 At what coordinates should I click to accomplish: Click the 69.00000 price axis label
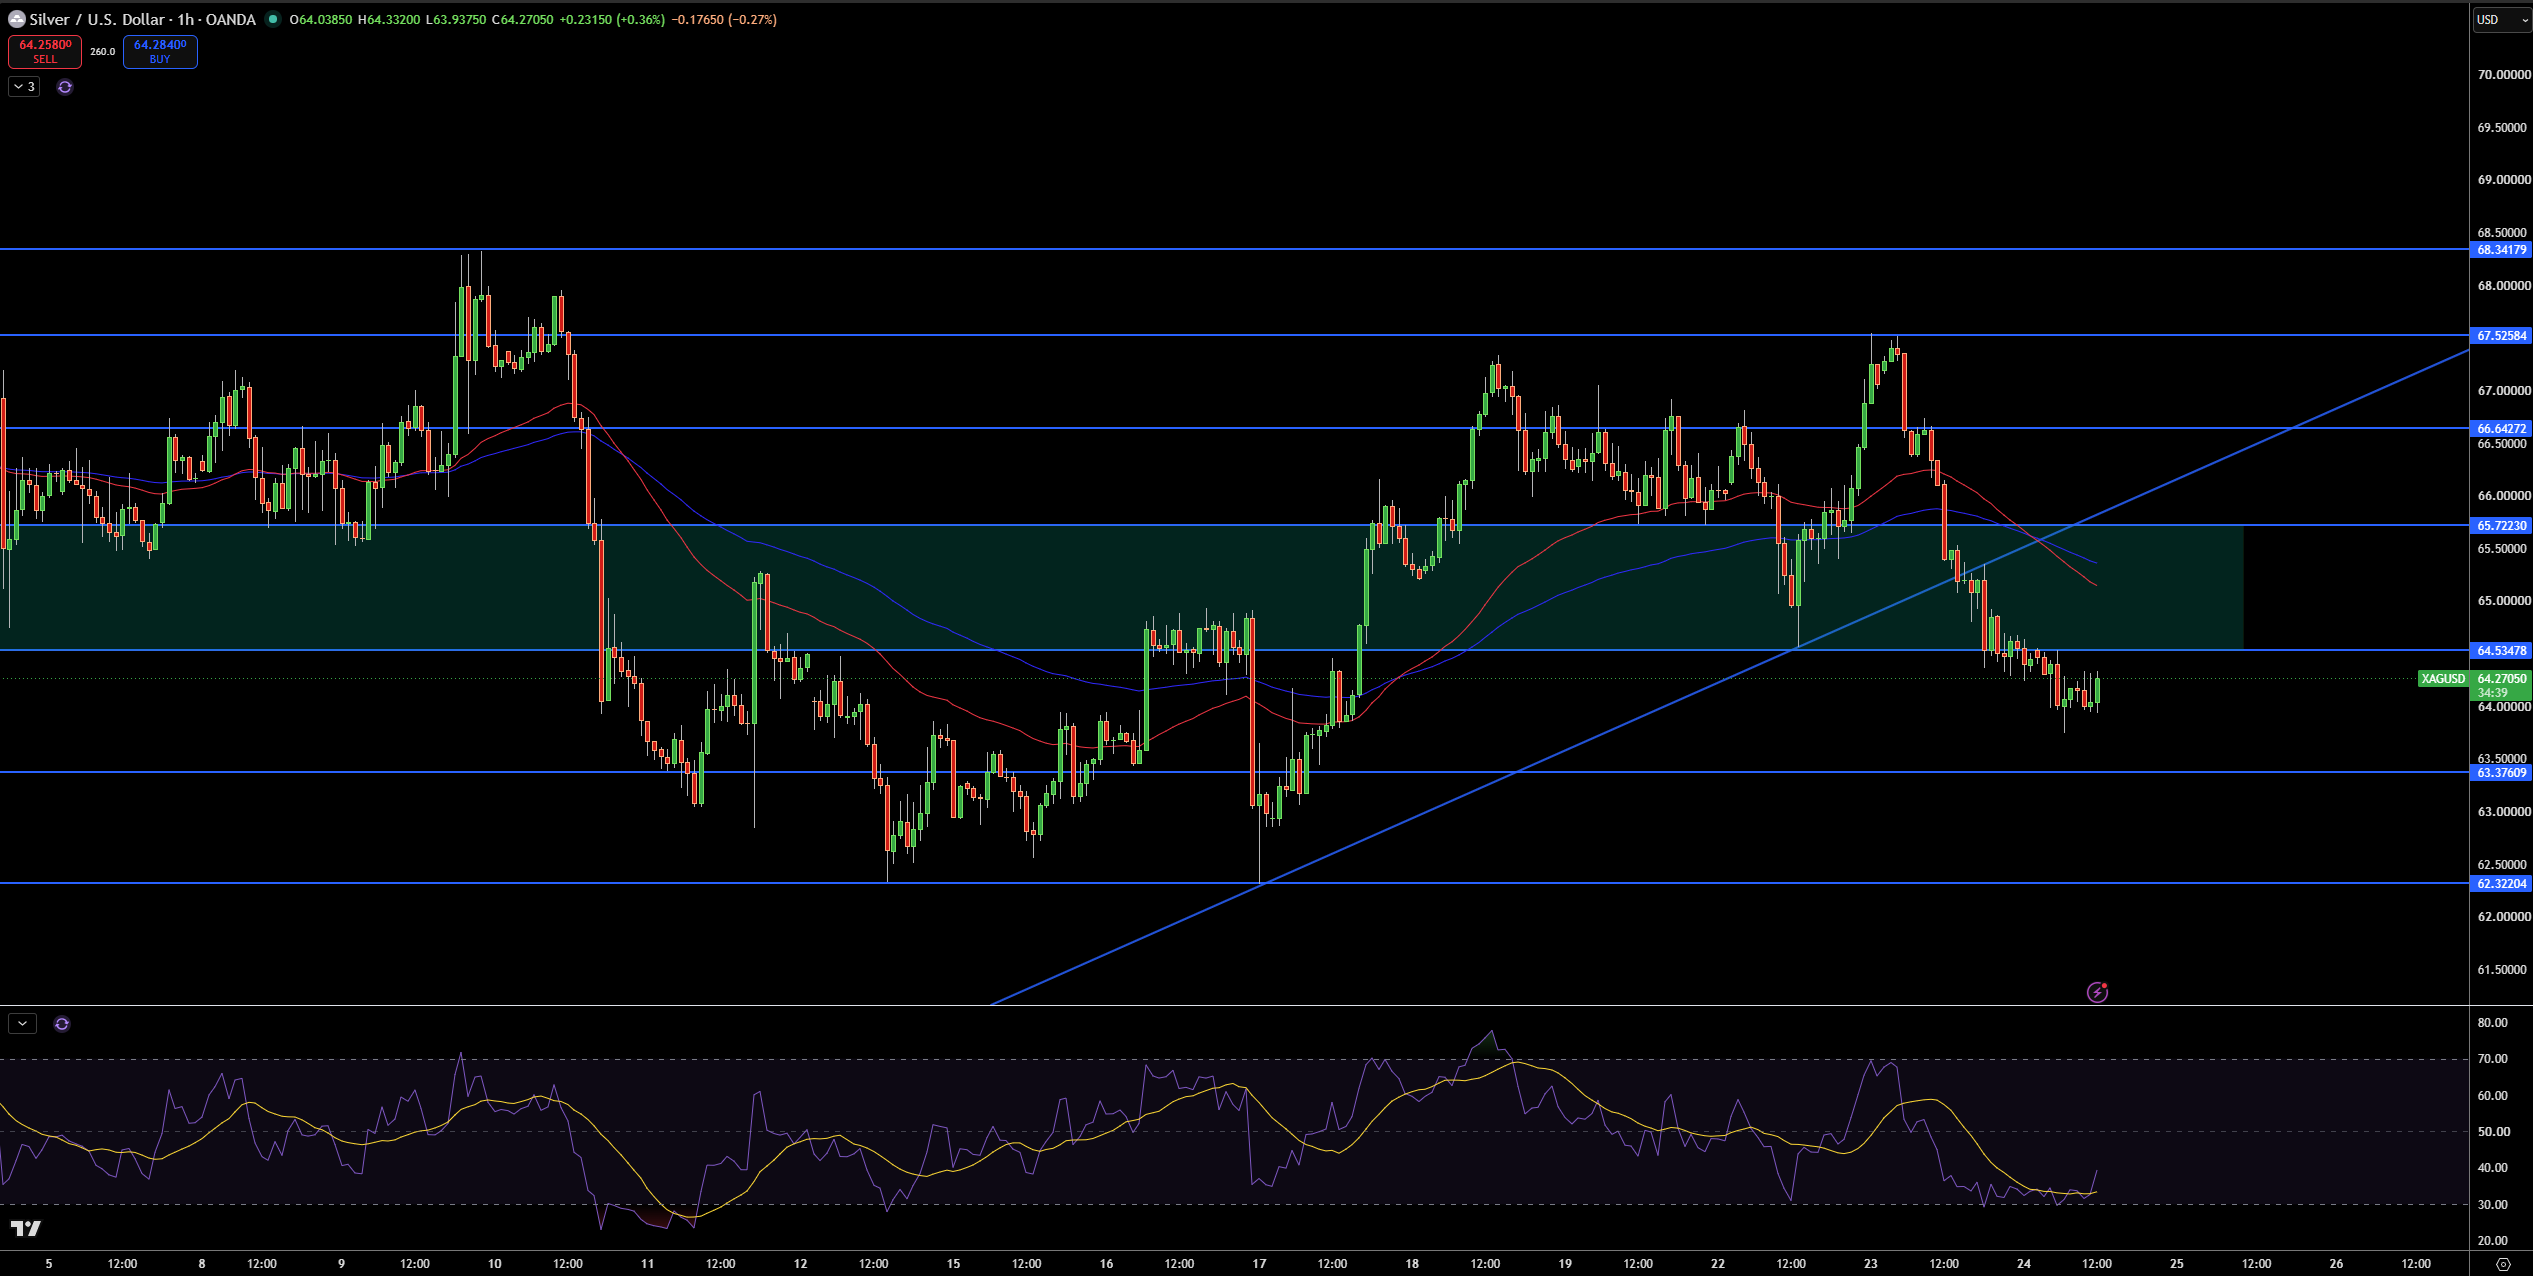tap(2503, 180)
